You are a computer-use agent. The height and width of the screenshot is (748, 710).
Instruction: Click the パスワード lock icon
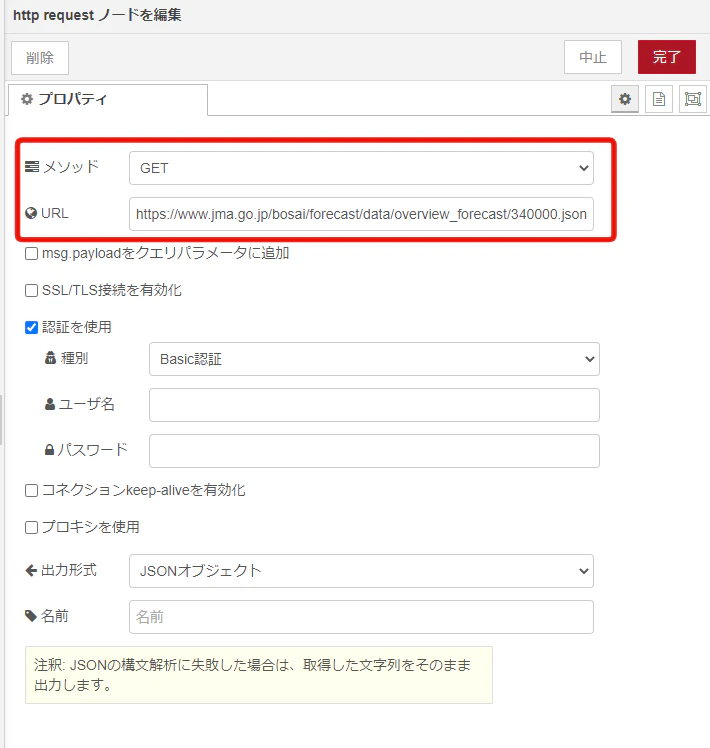point(49,450)
